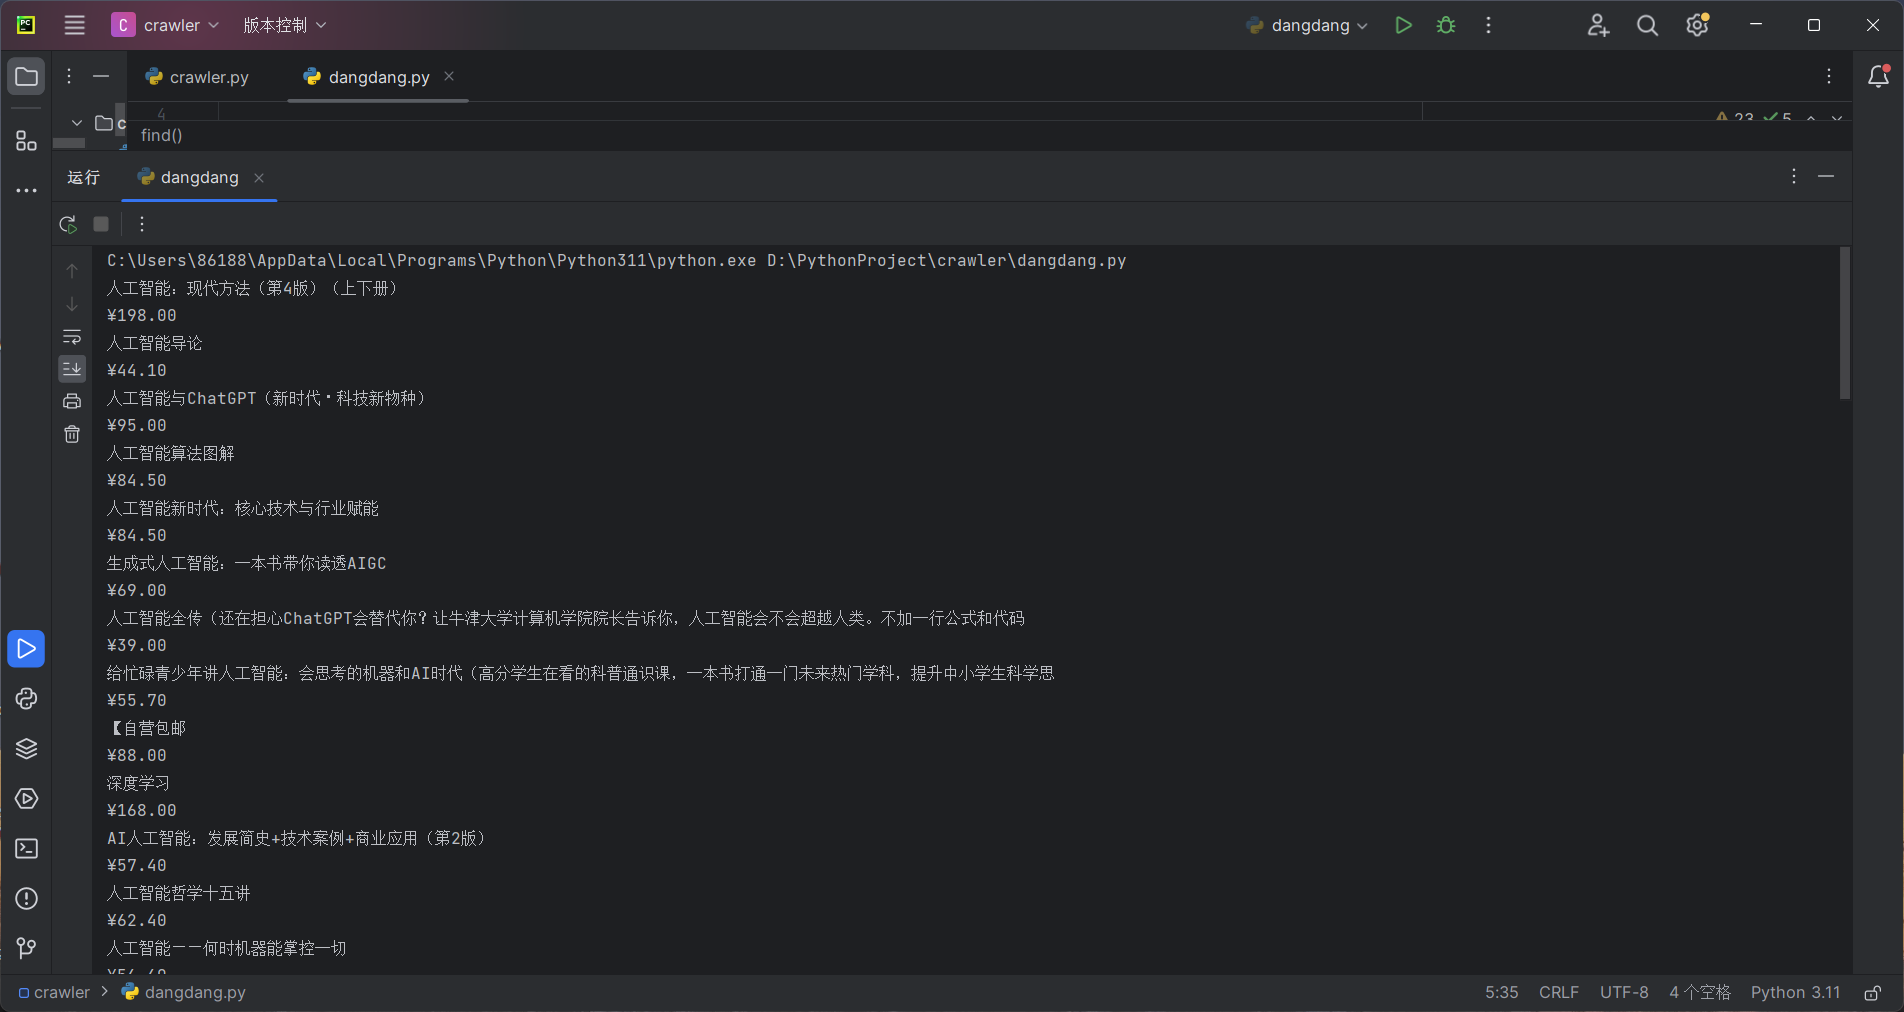The height and width of the screenshot is (1012, 1904).
Task: Open the 版本控制 dropdown menu
Action: (284, 25)
